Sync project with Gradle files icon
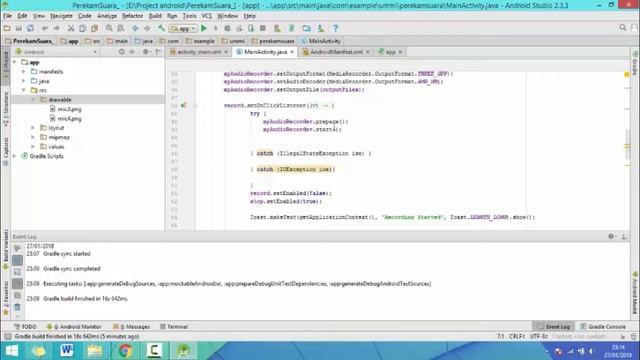 pyautogui.click(x=291, y=28)
